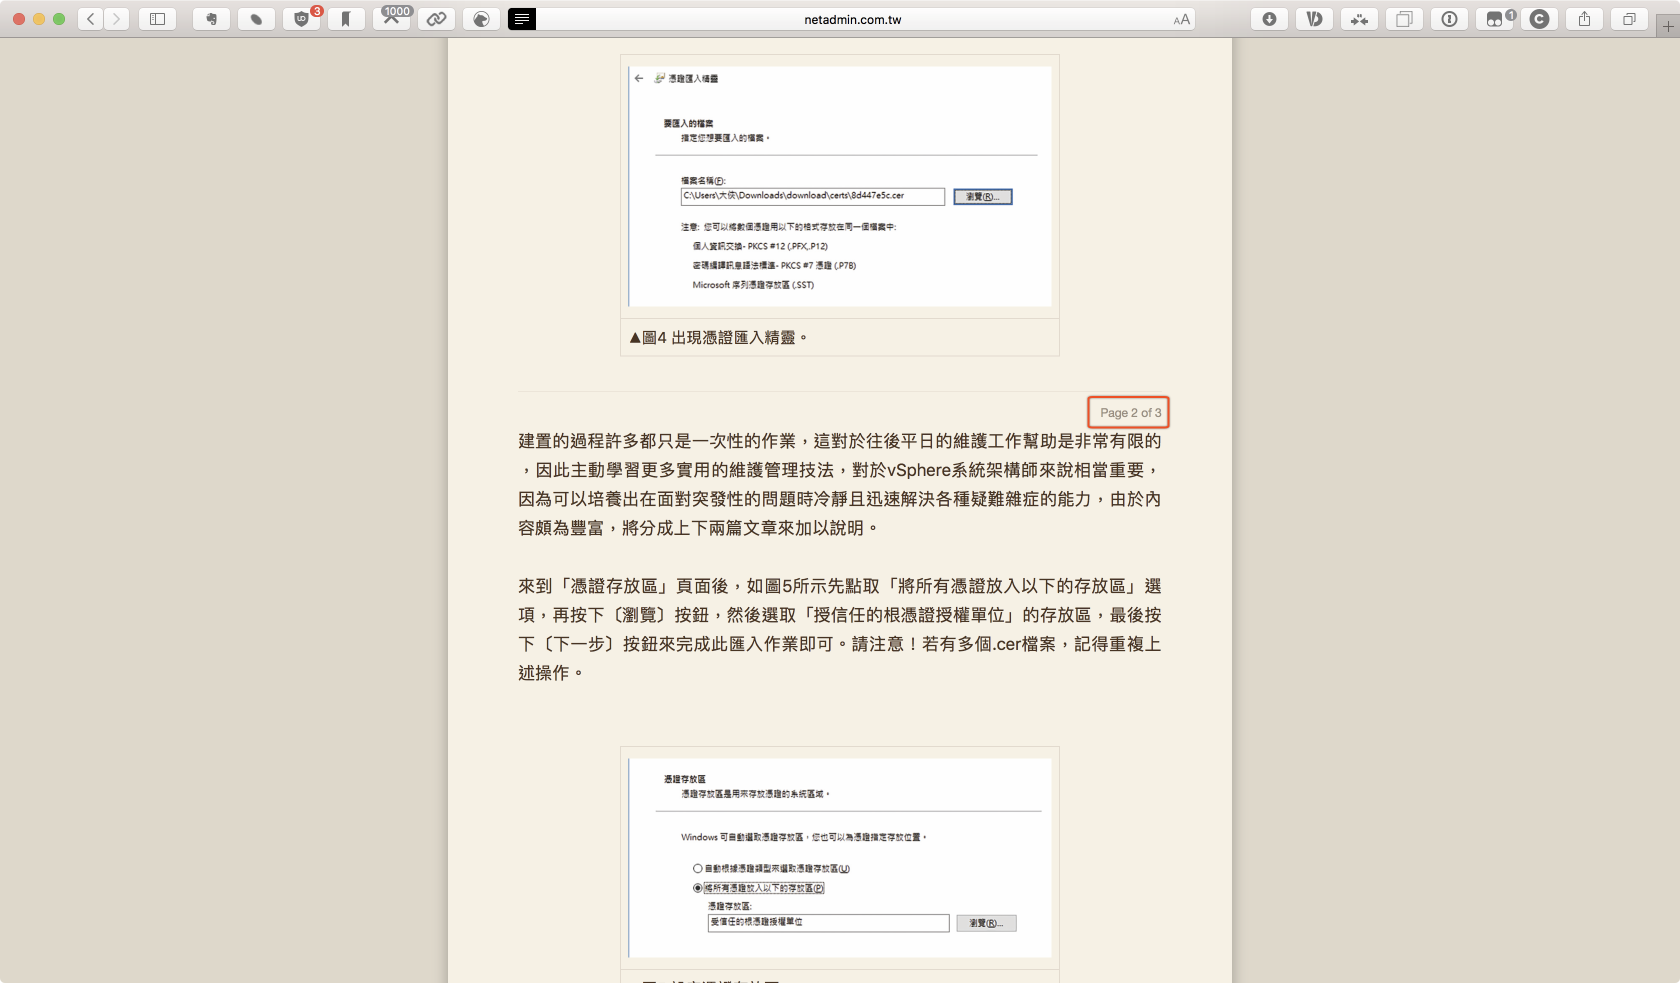
Task: Click the extension icon with 1000 badge
Action: tap(392, 19)
